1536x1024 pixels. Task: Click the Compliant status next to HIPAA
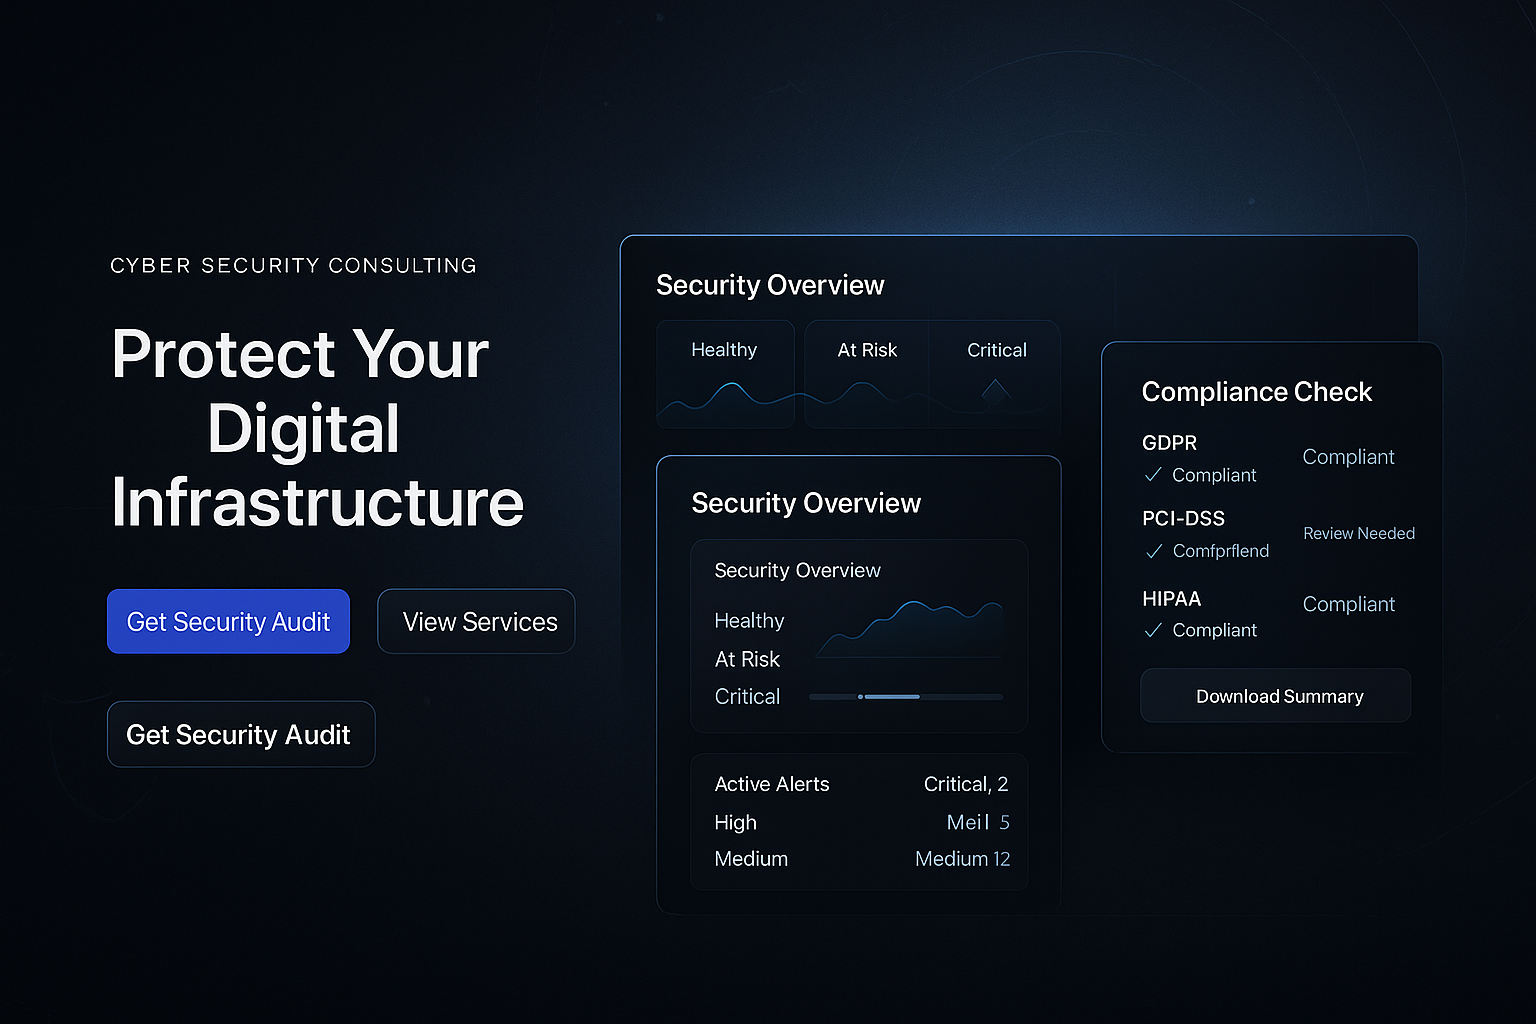click(x=1348, y=604)
